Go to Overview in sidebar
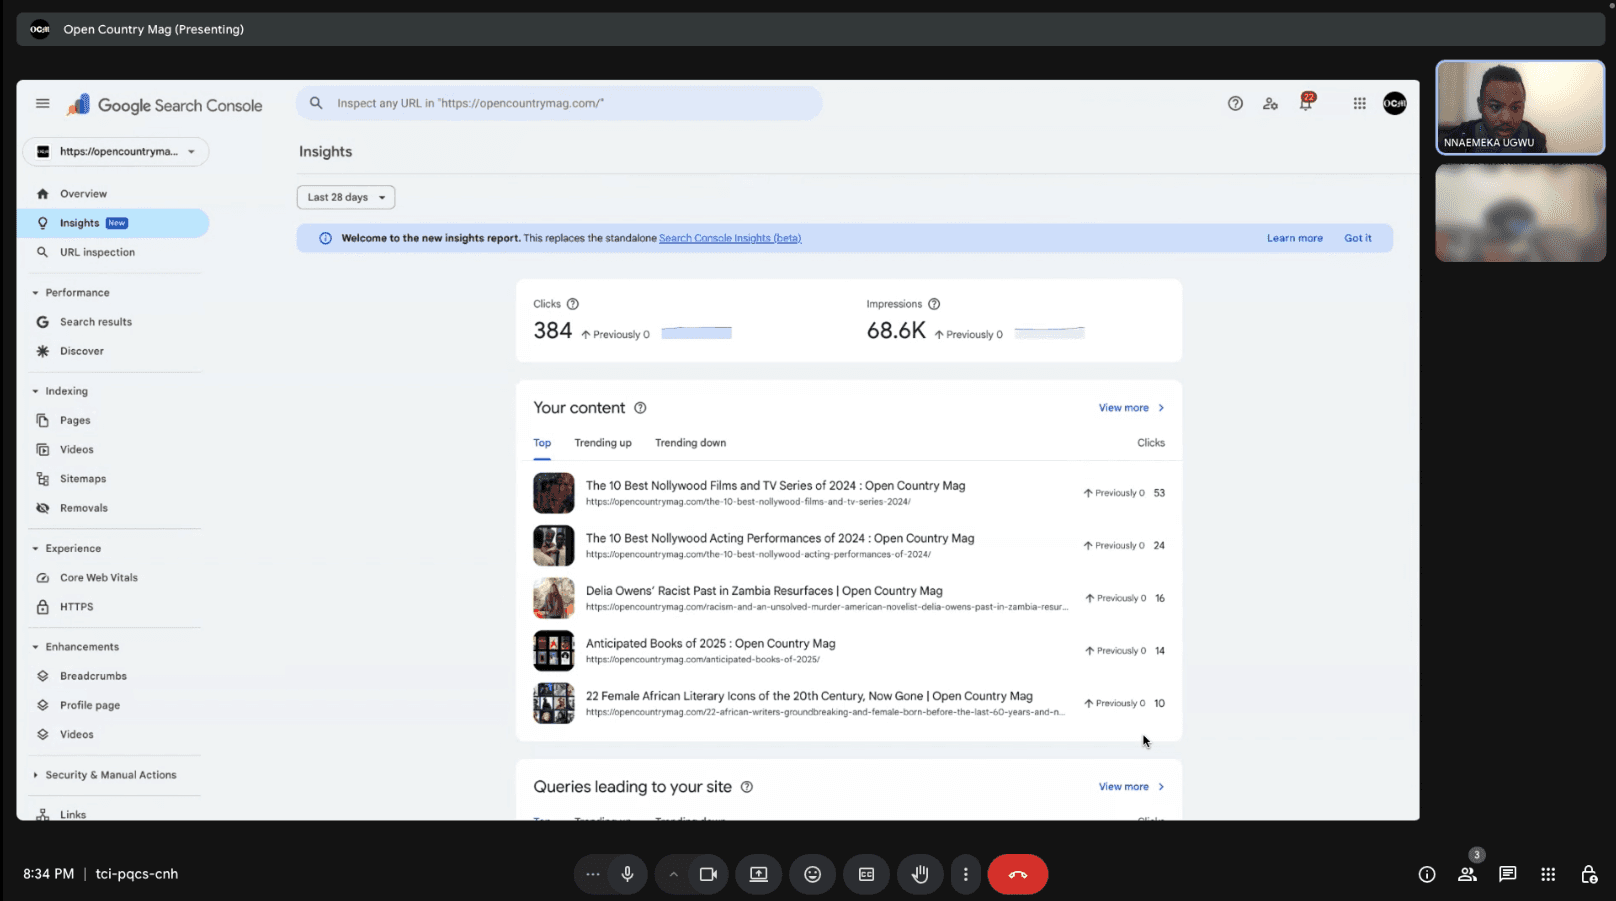This screenshot has height=901, width=1616. [x=112, y=194]
